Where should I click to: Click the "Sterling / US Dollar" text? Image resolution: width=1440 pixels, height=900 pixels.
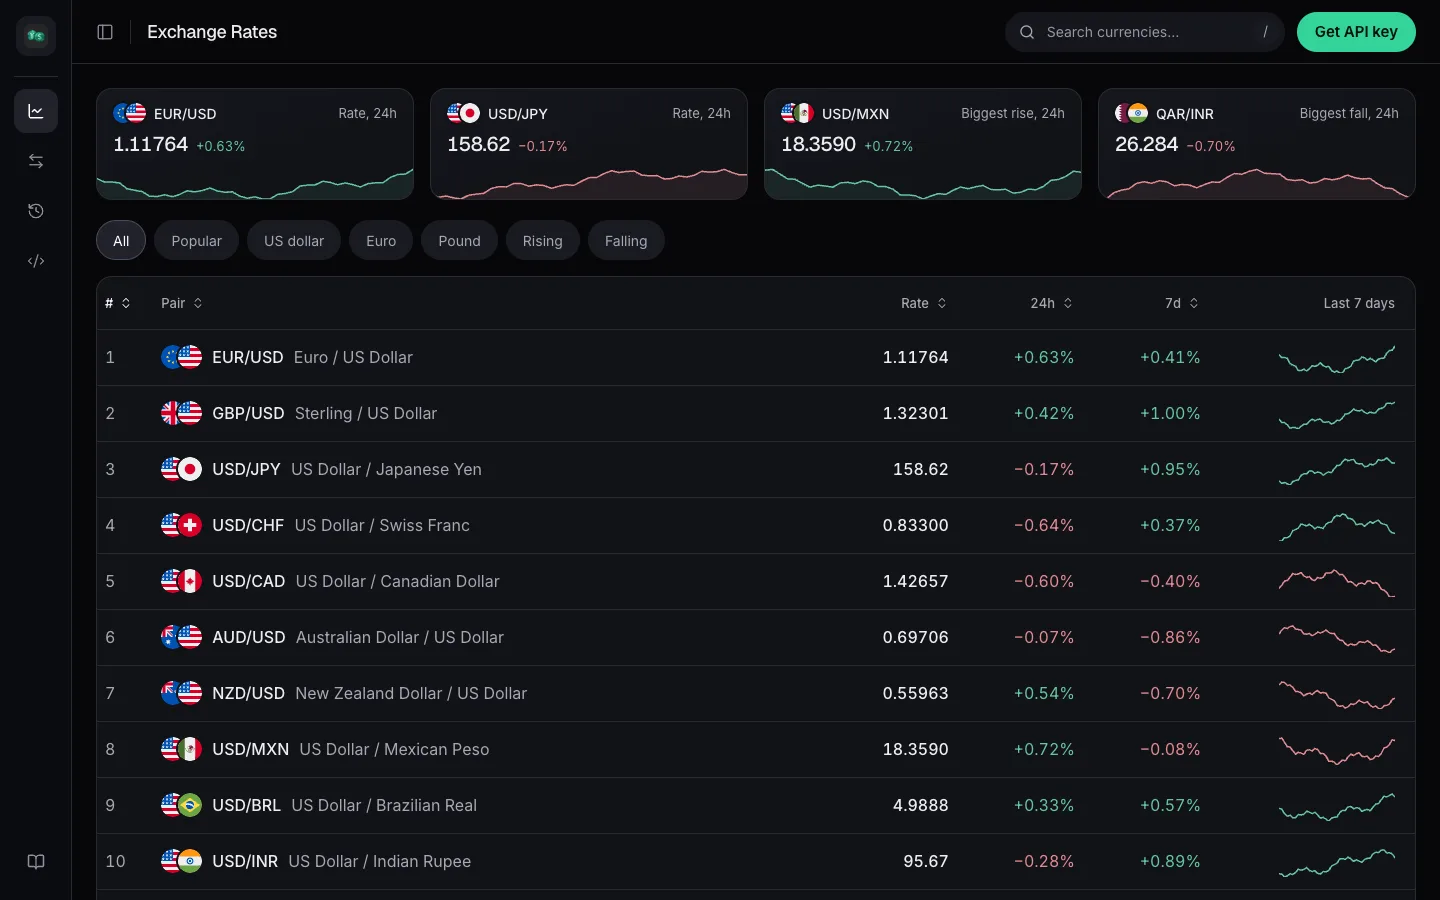pos(366,413)
